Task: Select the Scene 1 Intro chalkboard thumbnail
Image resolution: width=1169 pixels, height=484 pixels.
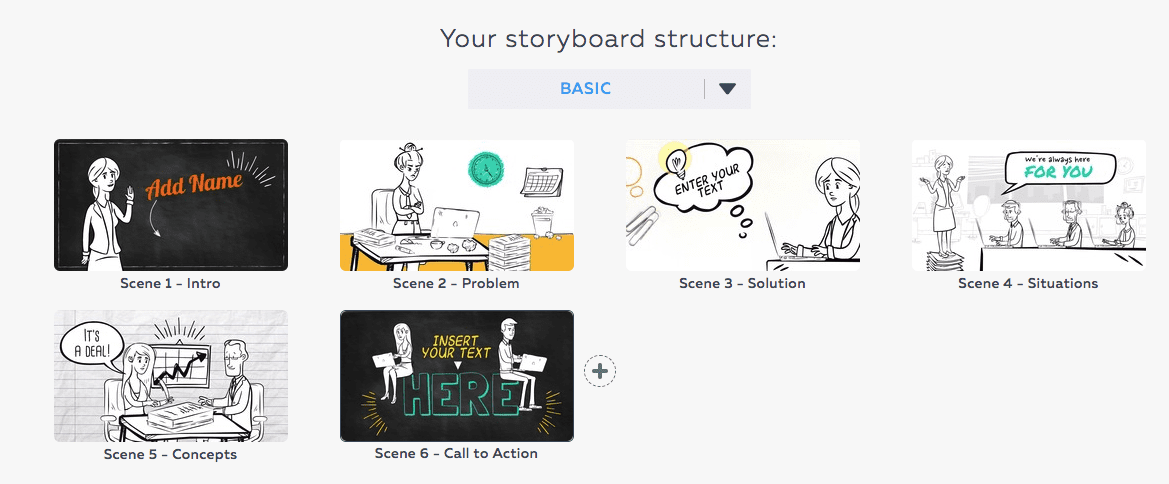Action: pos(171,205)
